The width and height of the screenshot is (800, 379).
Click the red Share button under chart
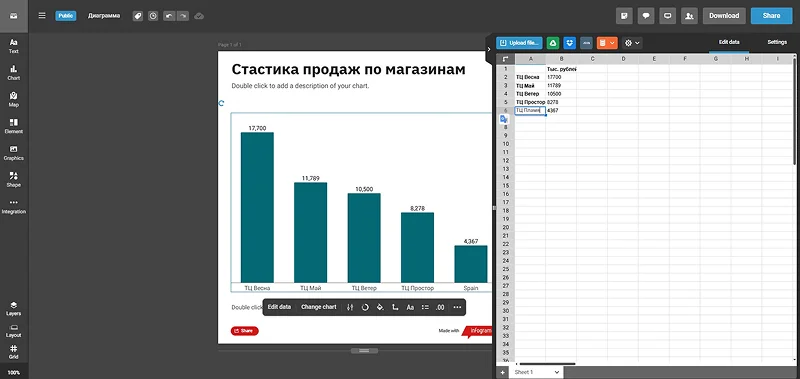[244, 331]
